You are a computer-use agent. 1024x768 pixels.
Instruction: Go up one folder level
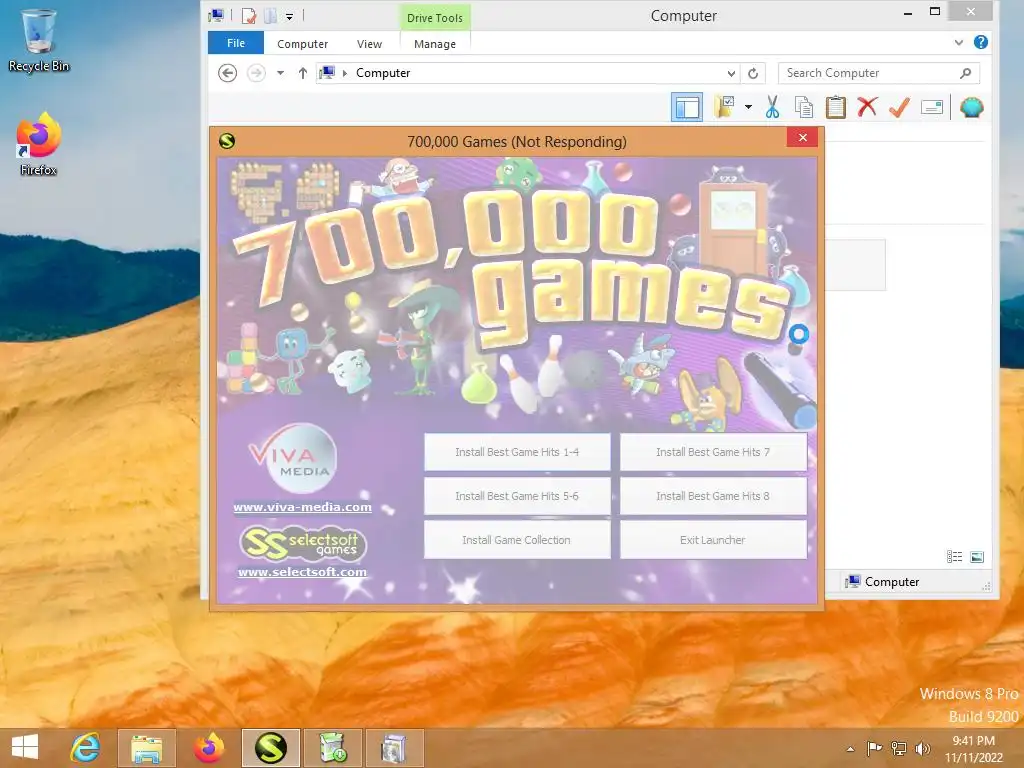coord(302,72)
